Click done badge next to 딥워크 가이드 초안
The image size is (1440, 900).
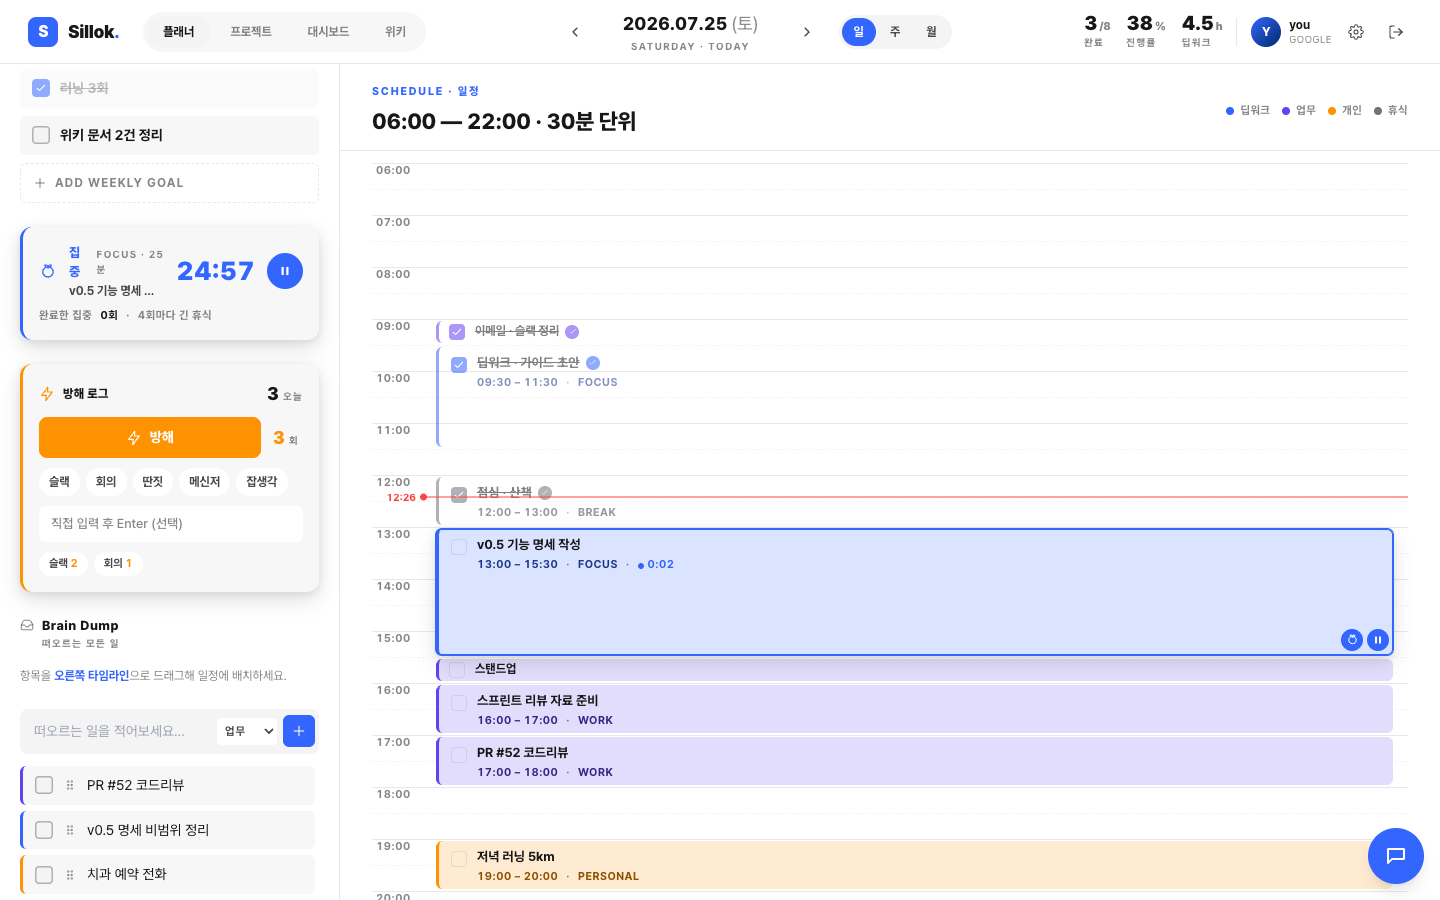tap(593, 363)
